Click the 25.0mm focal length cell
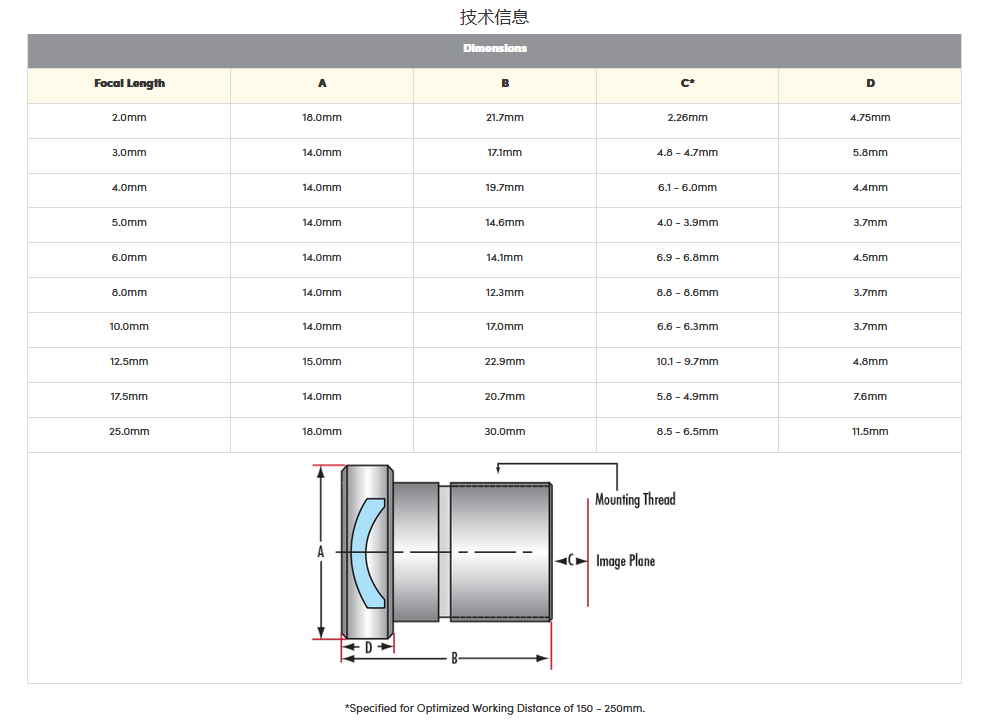This screenshot has height=727, width=993. [x=129, y=432]
